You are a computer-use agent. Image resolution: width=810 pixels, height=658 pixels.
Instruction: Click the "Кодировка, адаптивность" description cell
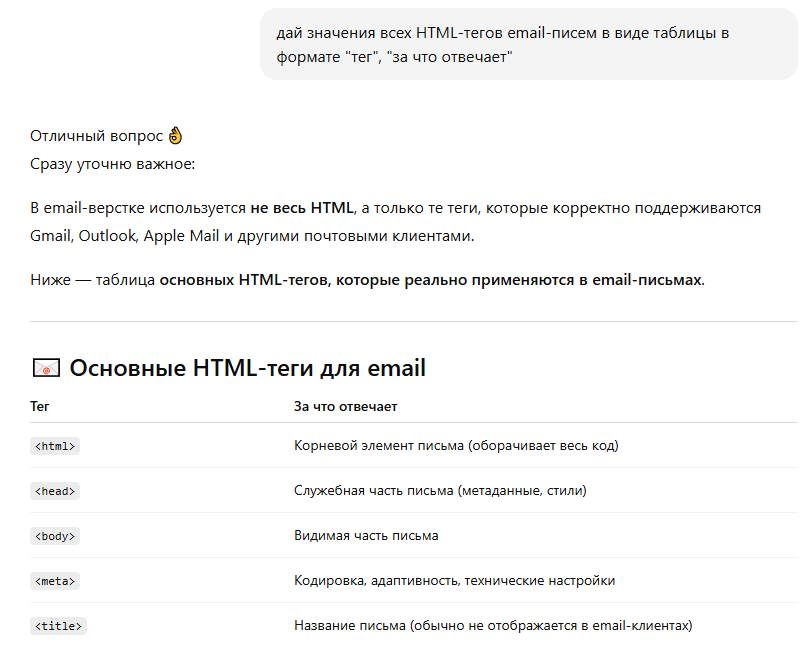pos(454,580)
